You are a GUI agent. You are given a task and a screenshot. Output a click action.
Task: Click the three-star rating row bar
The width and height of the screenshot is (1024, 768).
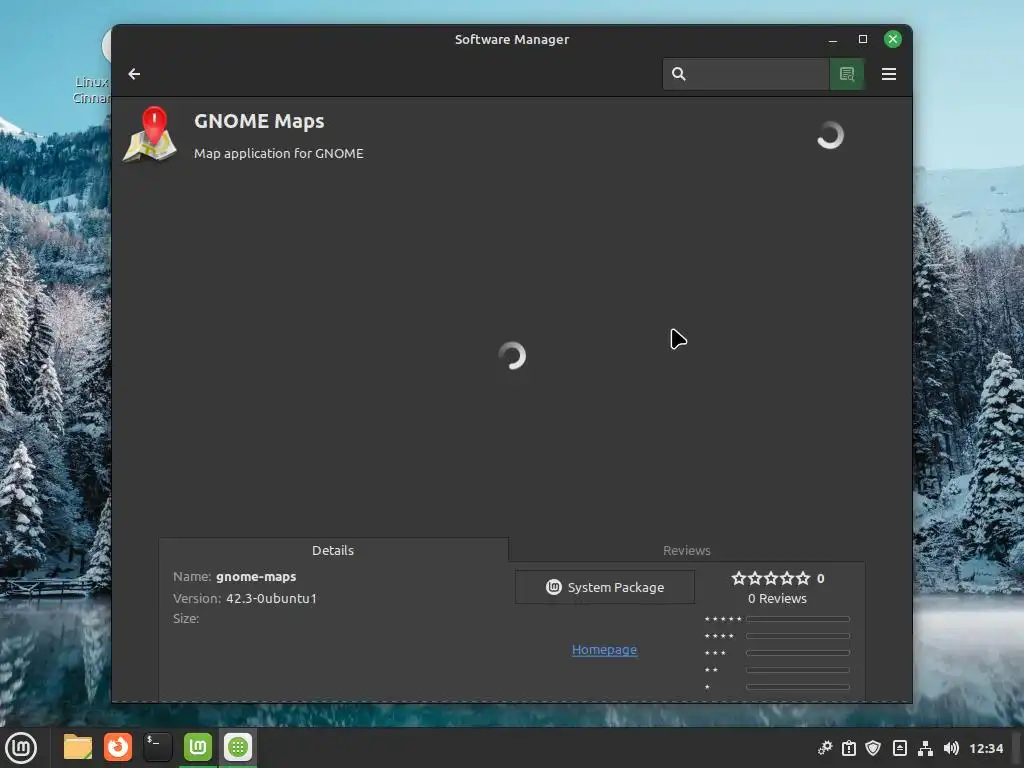[x=797, y=652]
